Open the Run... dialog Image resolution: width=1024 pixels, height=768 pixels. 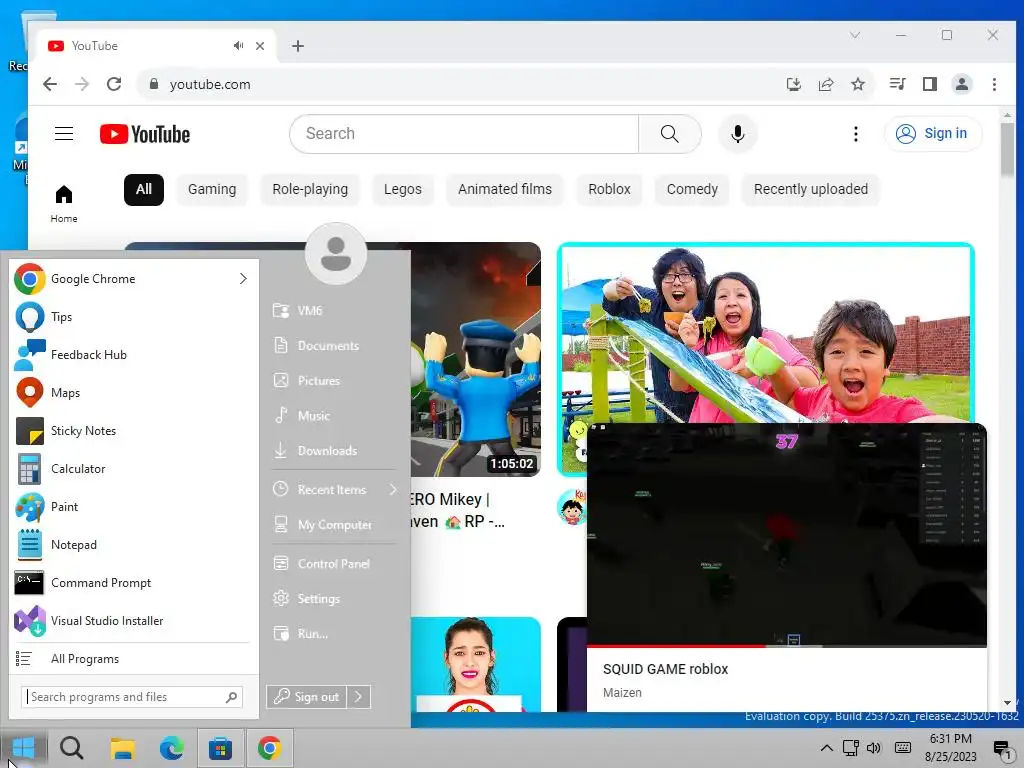[334, 633]
